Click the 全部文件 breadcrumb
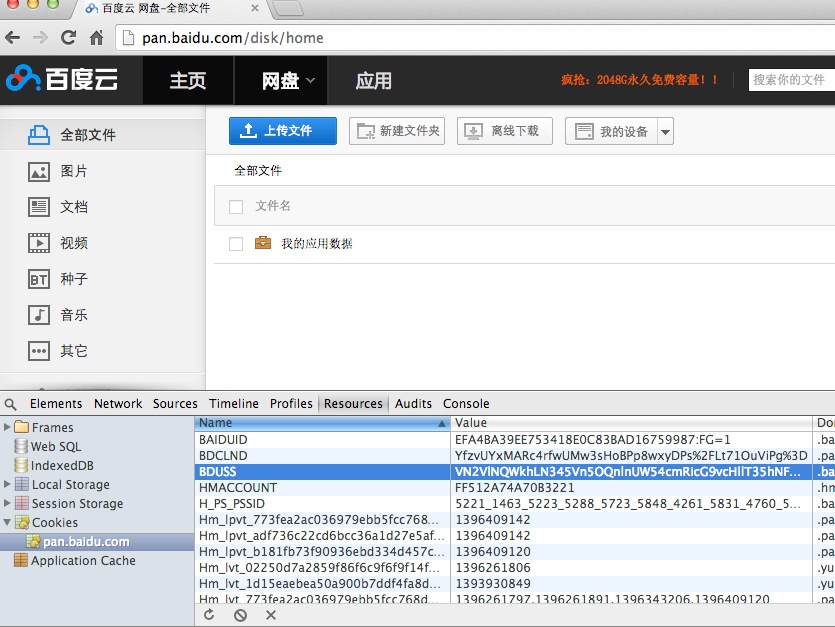The image size is (835, 627). [258, 170]
